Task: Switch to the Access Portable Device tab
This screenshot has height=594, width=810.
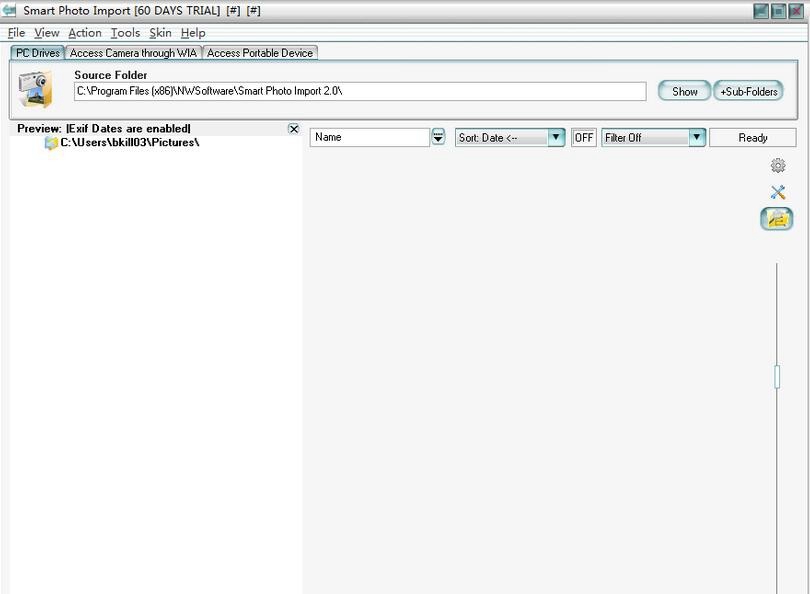Action: click(x=260, y=53)
